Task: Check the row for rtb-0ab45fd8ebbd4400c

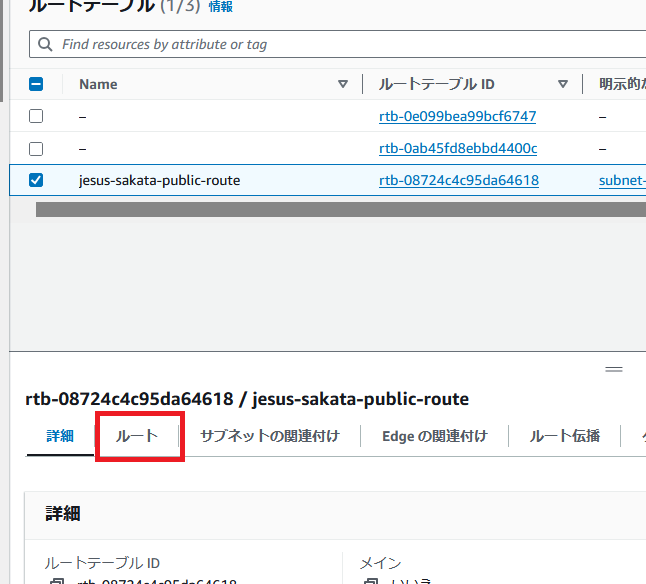Action: coord(36,149)
